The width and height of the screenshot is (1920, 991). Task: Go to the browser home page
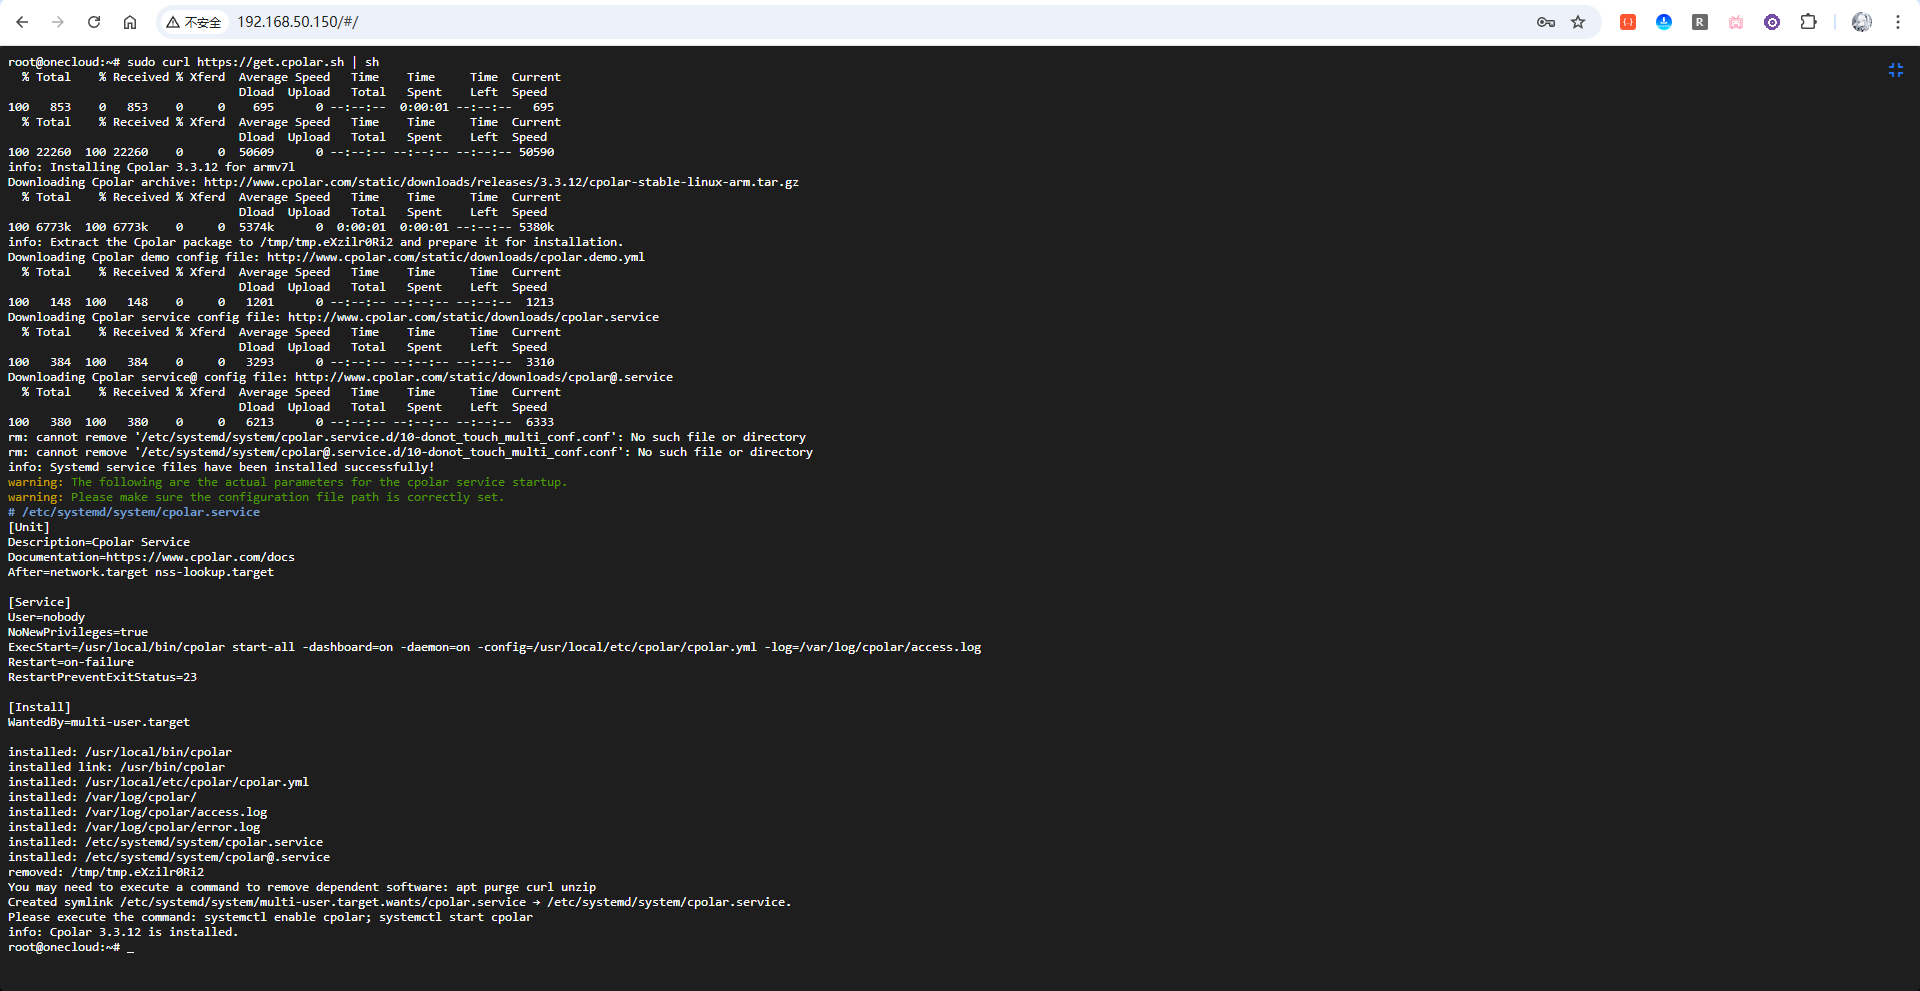pyautogui.click(x=130, y=22)
